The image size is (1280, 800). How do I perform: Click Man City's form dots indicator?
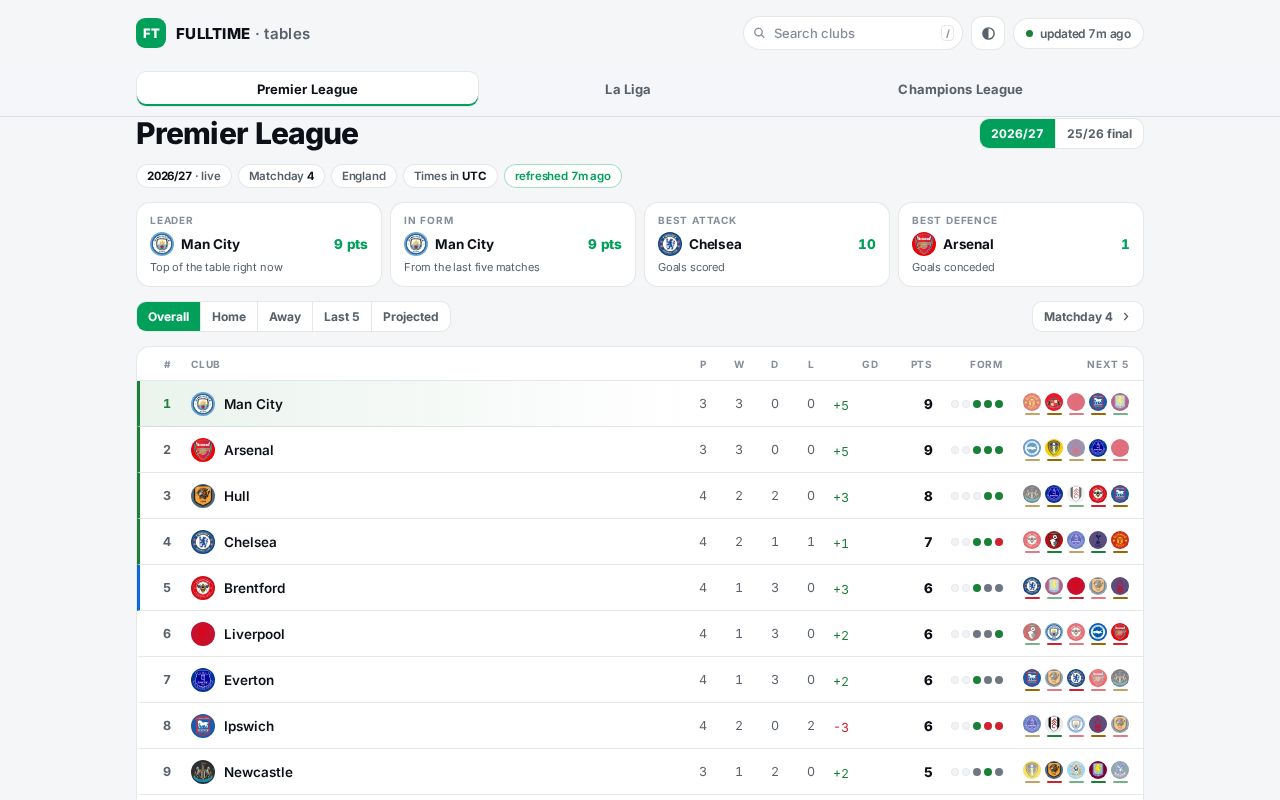pos(977,404)
